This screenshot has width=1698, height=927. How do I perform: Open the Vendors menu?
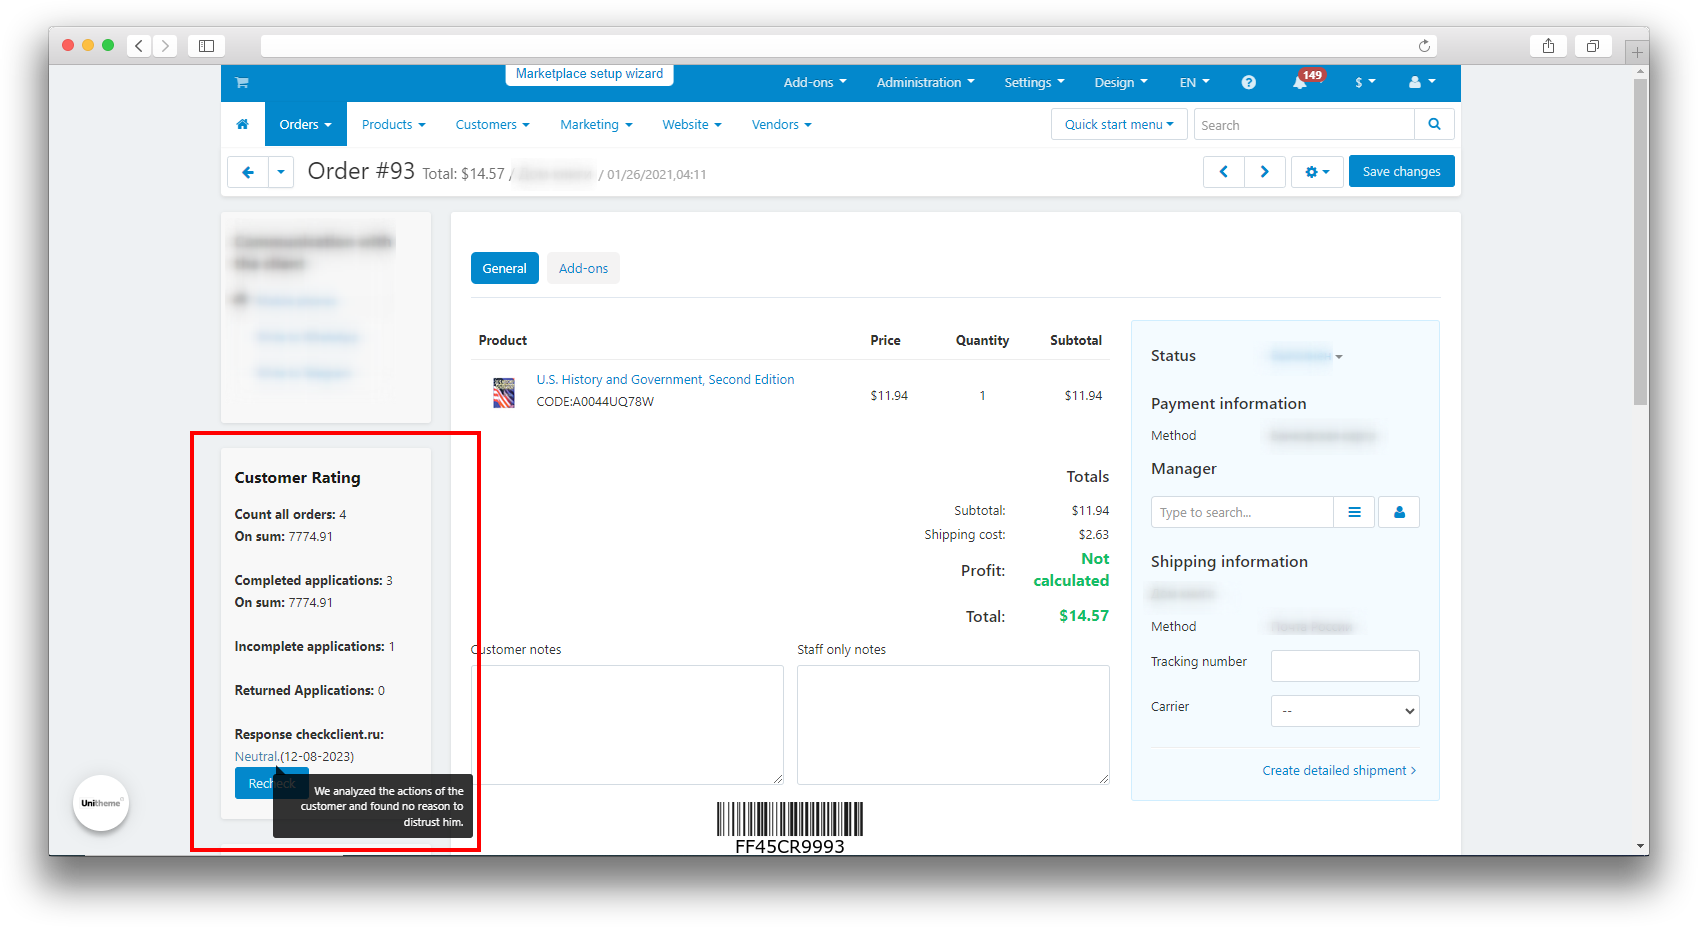pyautogui.click(x=781, y=125)
